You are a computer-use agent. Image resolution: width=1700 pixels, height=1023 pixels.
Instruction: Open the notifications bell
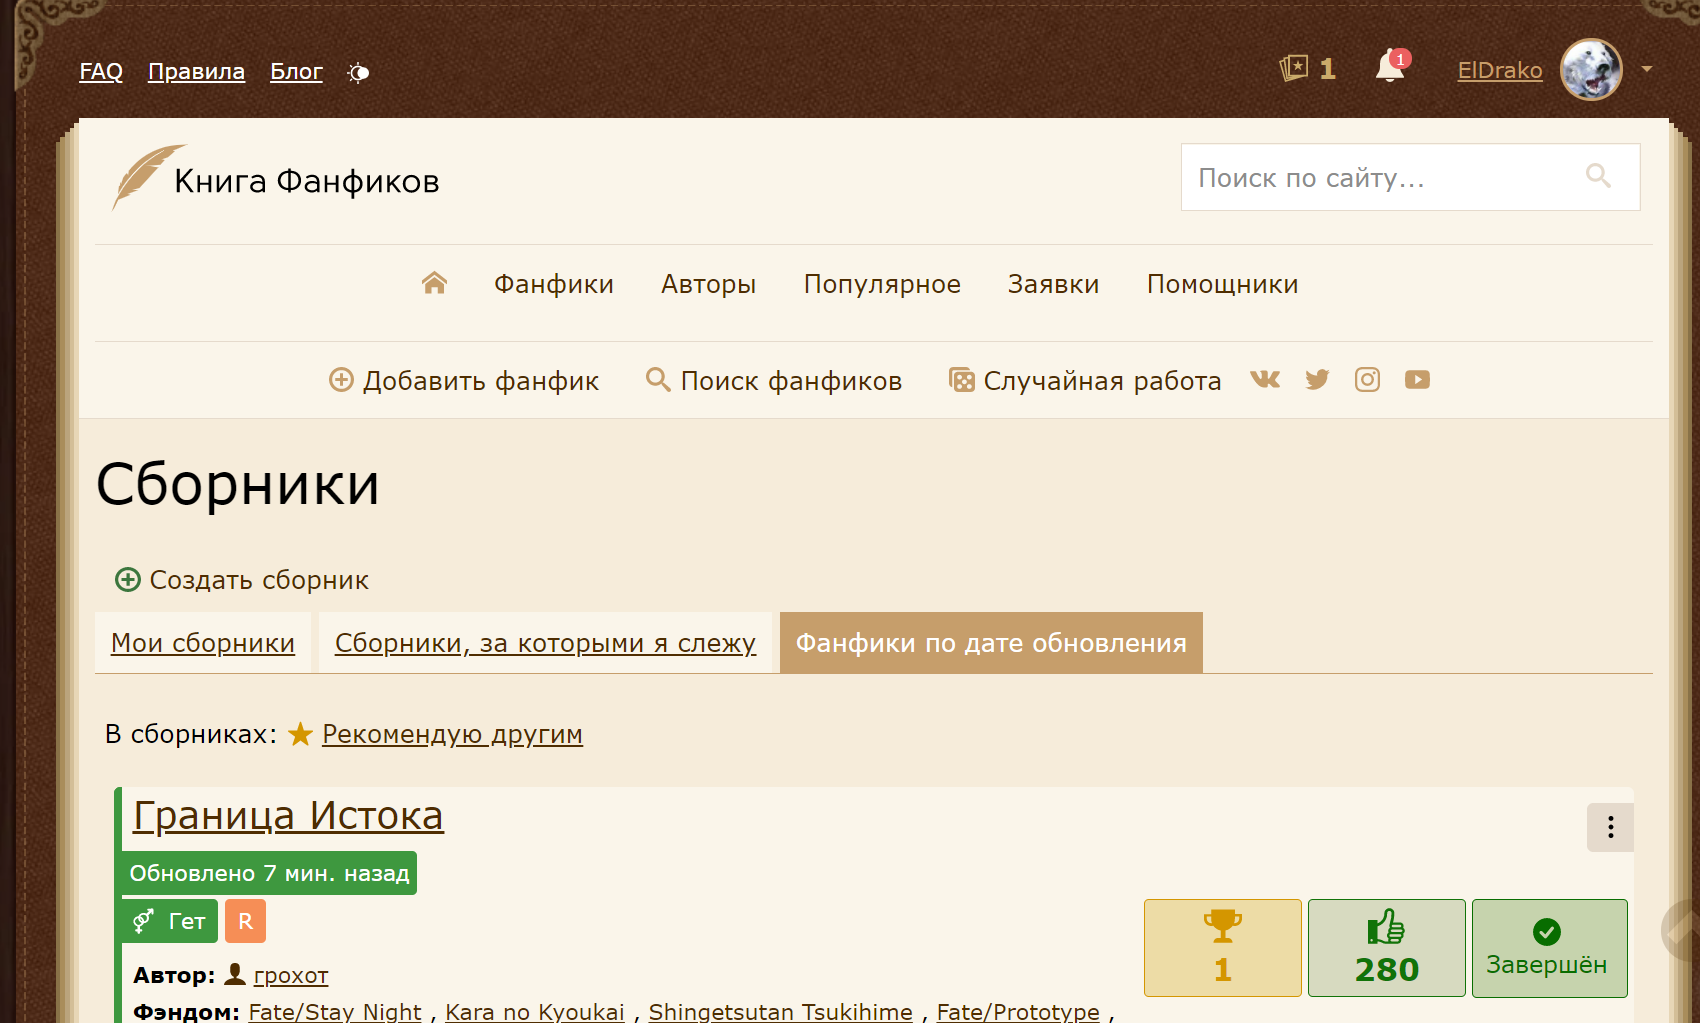pos(1390,68)
